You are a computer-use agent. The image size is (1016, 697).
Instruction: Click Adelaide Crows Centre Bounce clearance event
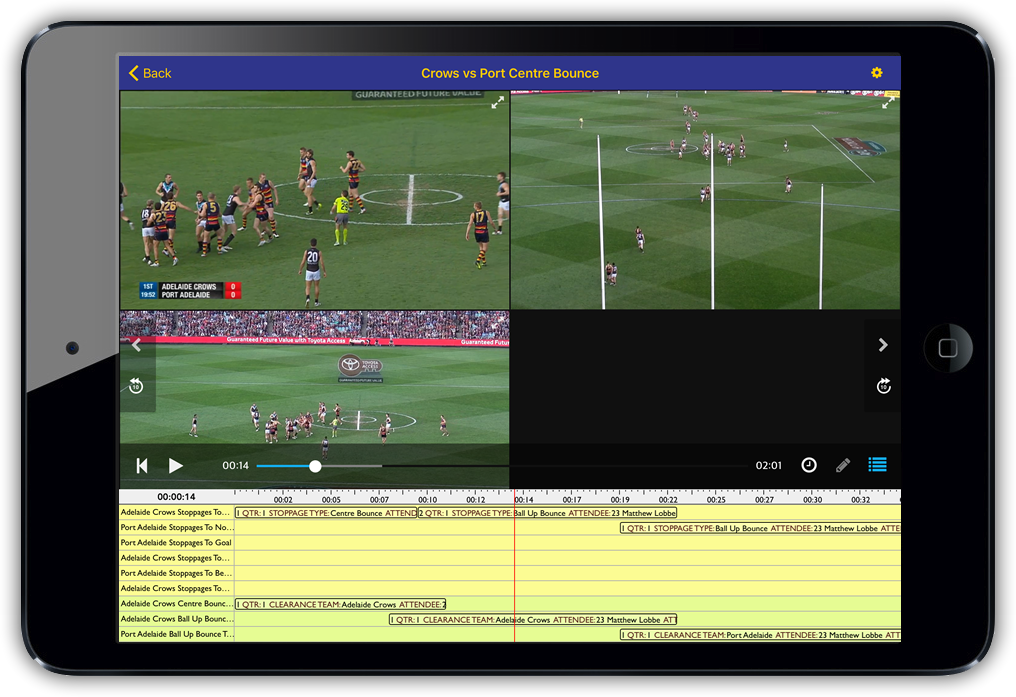click(x=340, y=604)
